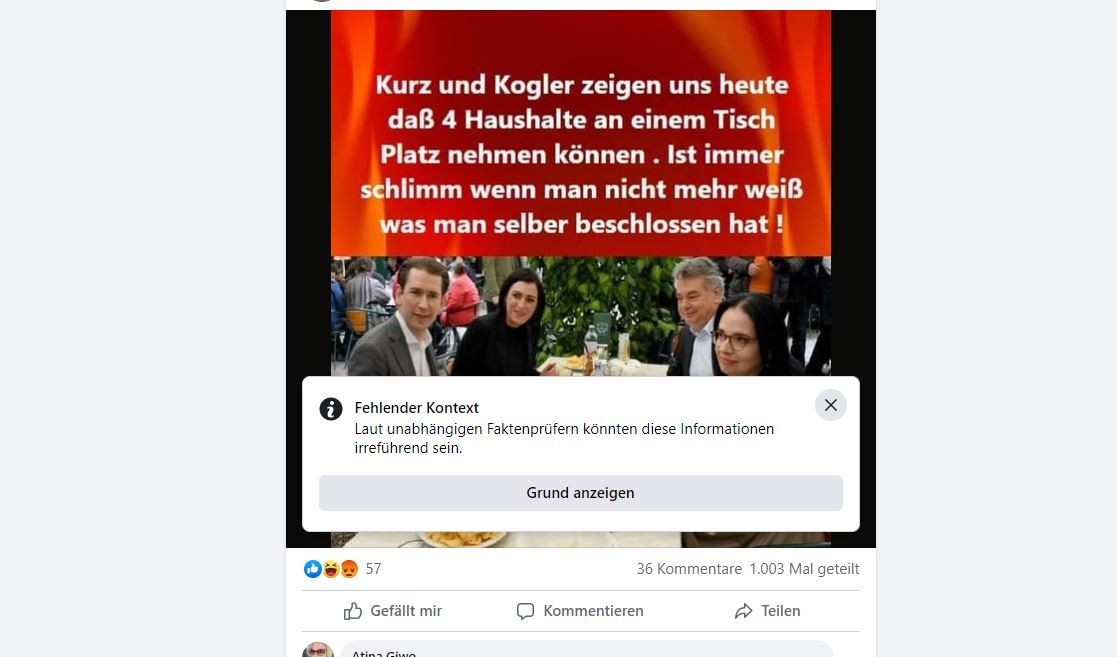The width and height of the screenshot is (1117, 657).
Task: Click the commenter profile picture
Action: click(x=318, y=650)
